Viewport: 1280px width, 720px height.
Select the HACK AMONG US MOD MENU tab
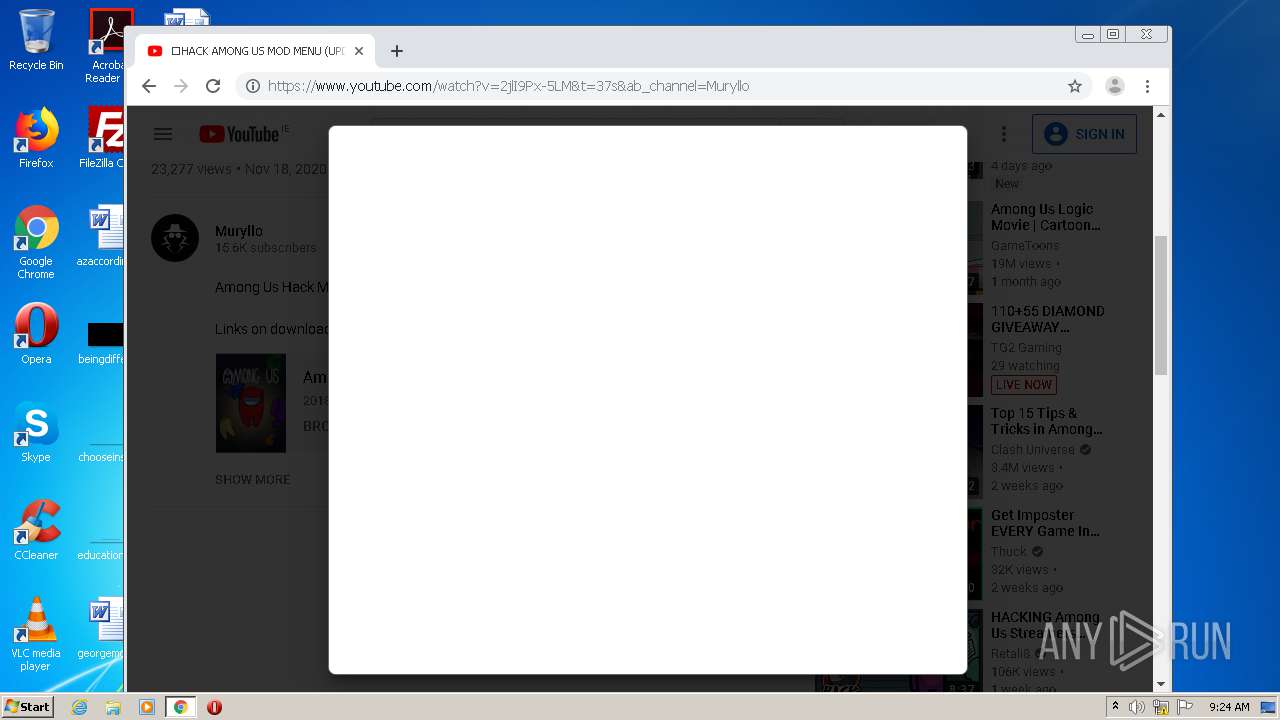254,51
